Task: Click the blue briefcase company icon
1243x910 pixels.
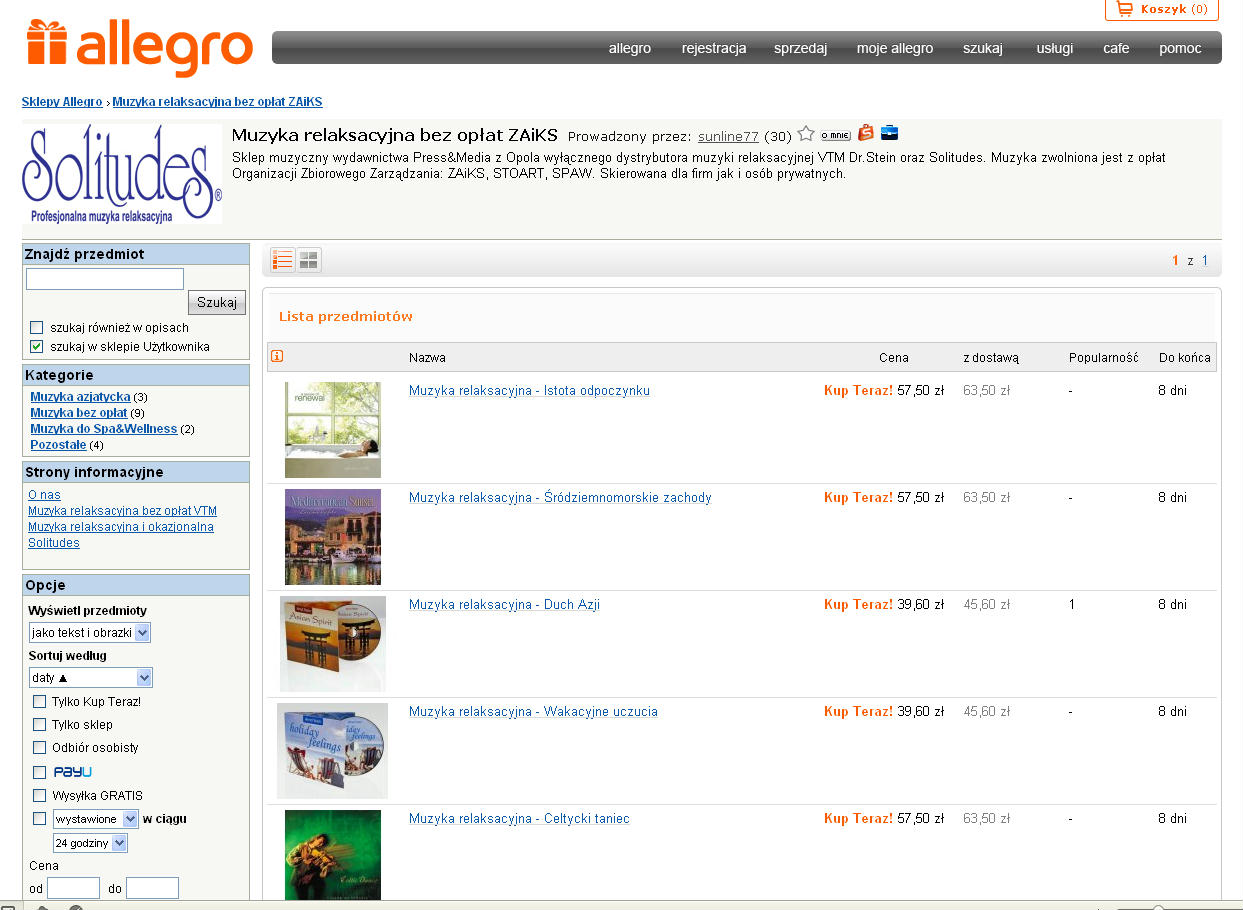Action: pyautogui.click(x=889, y=133)
